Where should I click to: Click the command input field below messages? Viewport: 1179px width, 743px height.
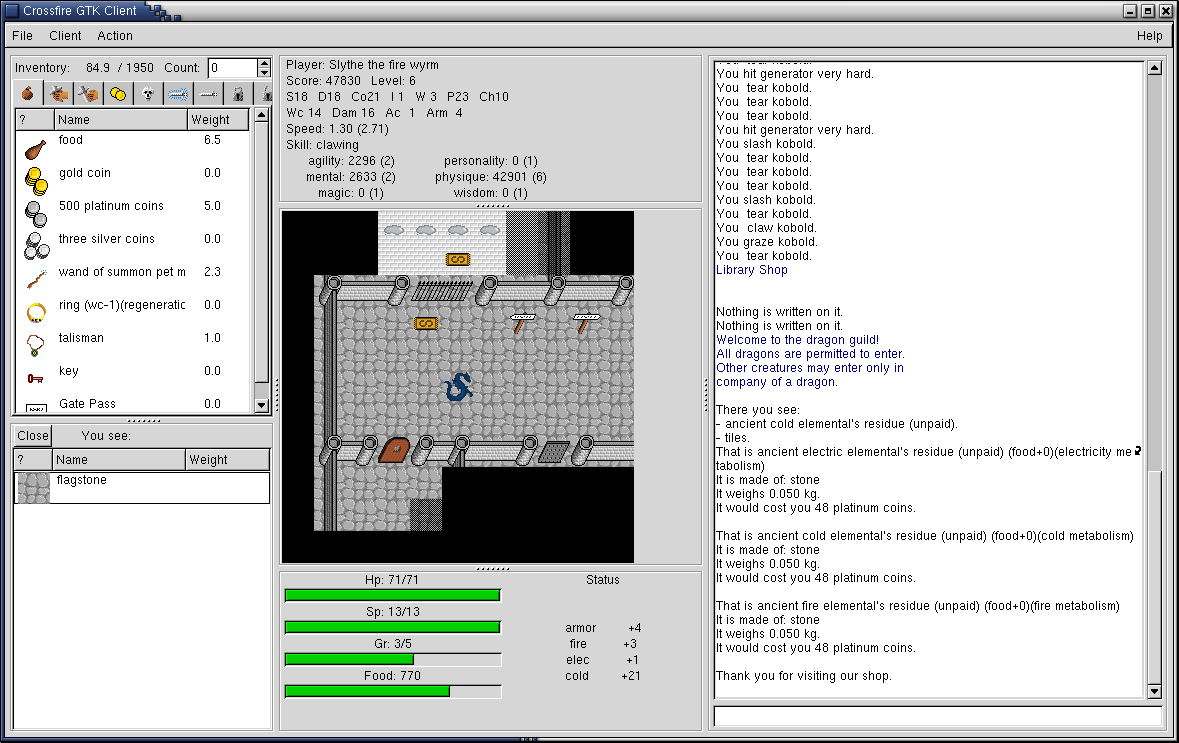click(937, 716)
